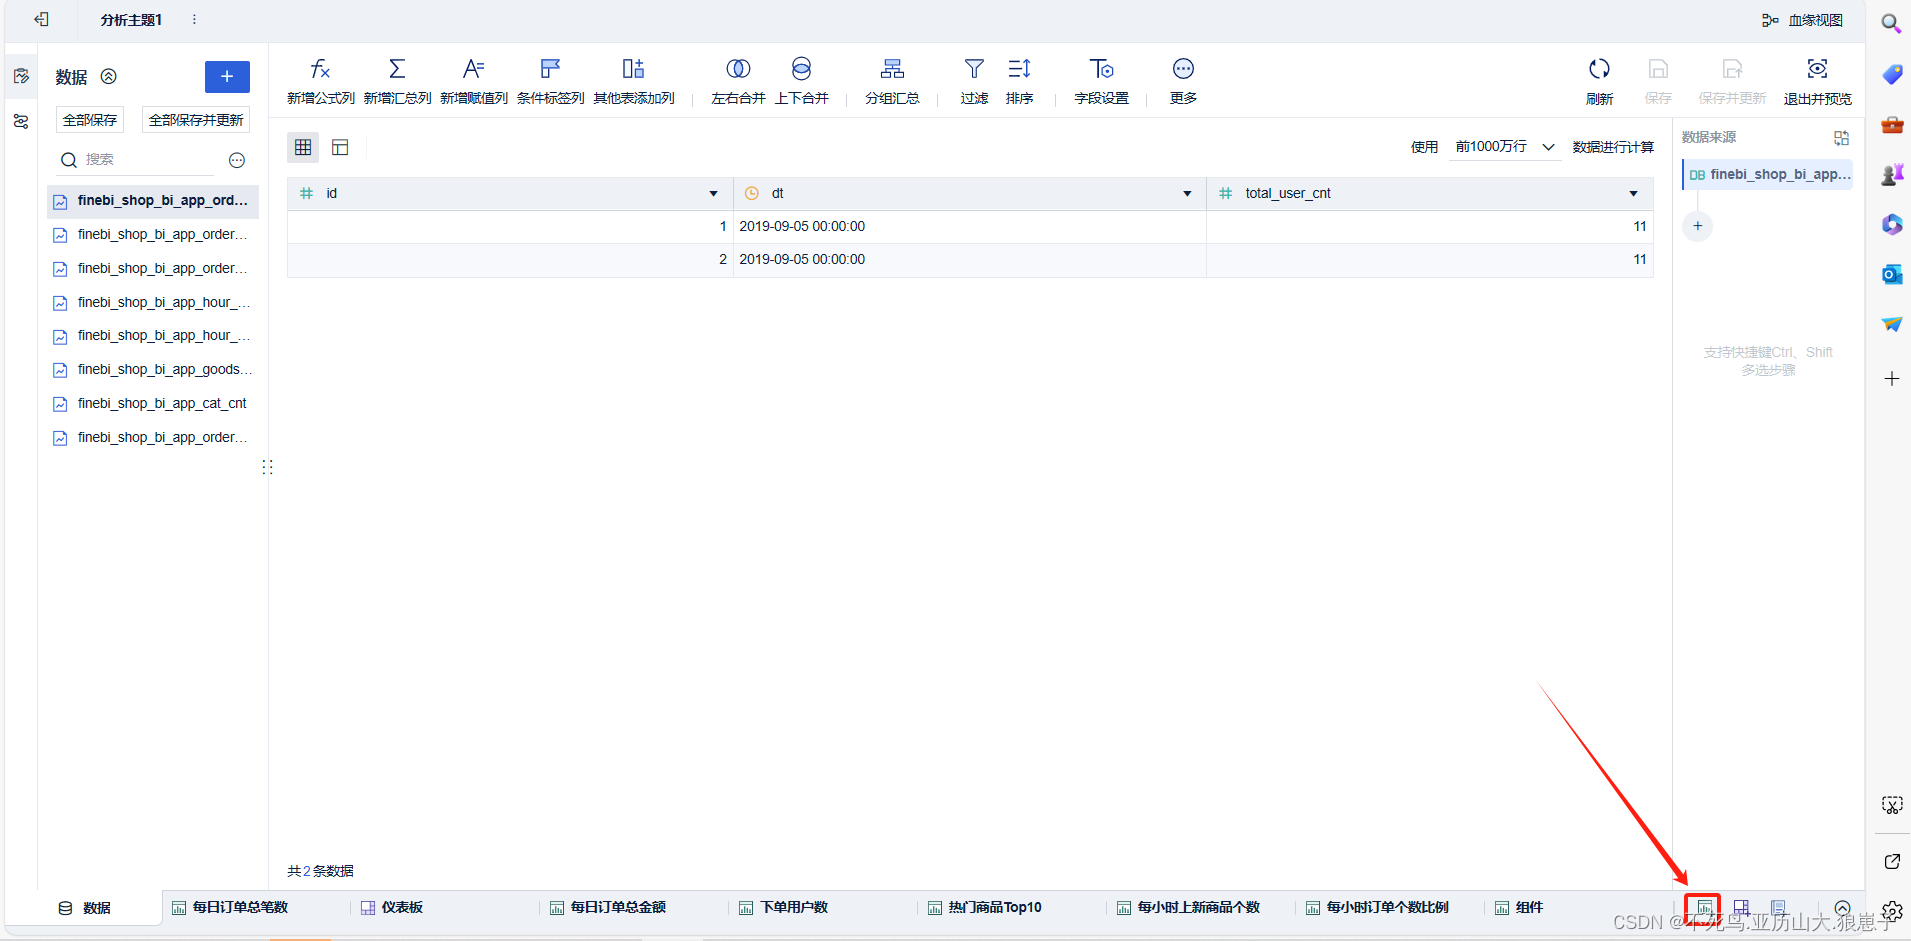Apply a filter step (过滤)
This screenshot has height=941, width=1911.
click(974, 81)
